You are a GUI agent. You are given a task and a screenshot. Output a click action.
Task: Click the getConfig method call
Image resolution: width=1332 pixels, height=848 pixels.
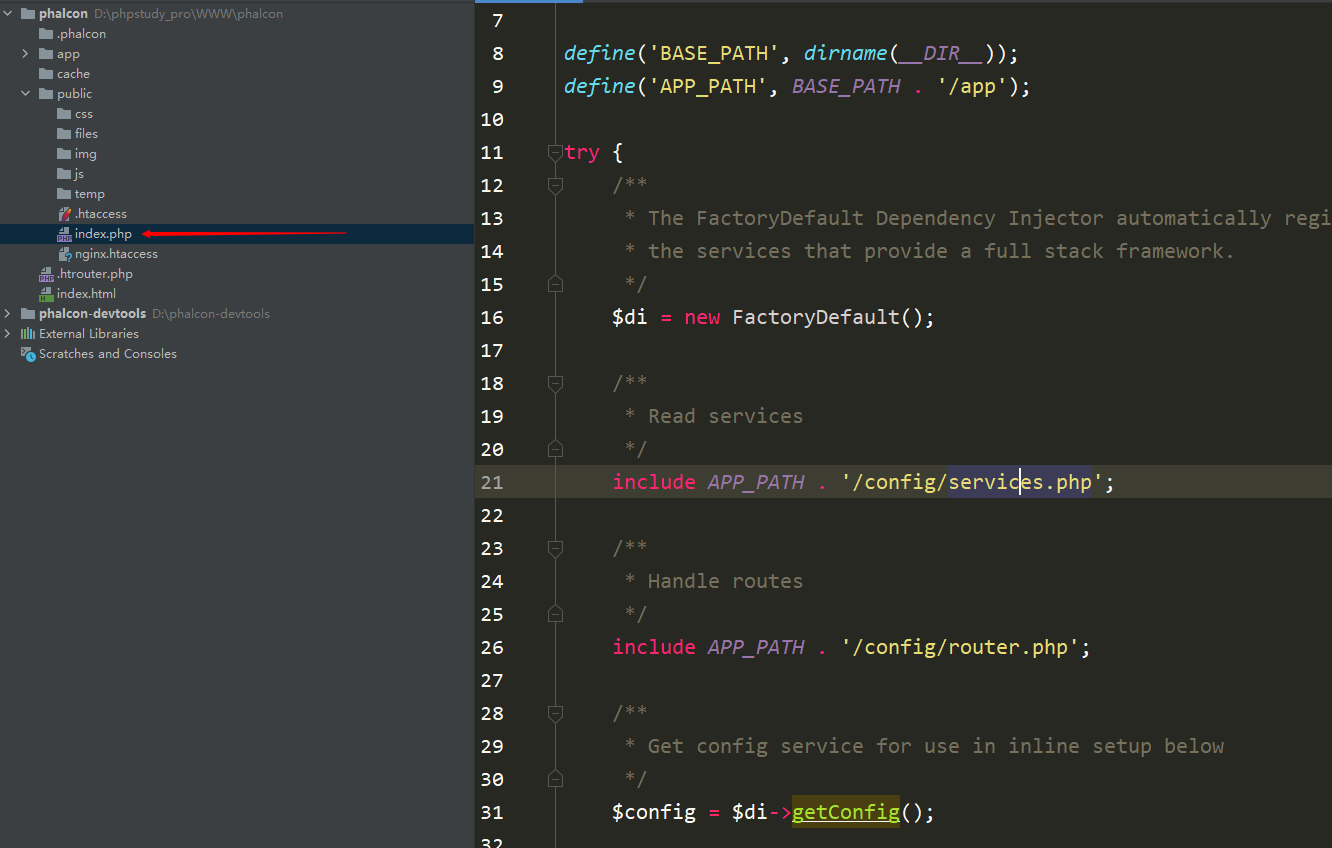(846, 812)
